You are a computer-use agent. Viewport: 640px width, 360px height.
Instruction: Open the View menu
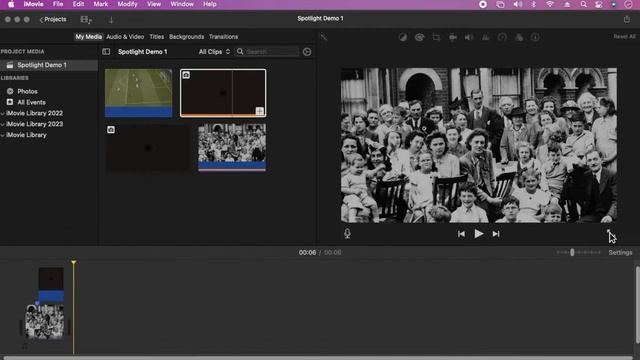[x=154, y=4]
